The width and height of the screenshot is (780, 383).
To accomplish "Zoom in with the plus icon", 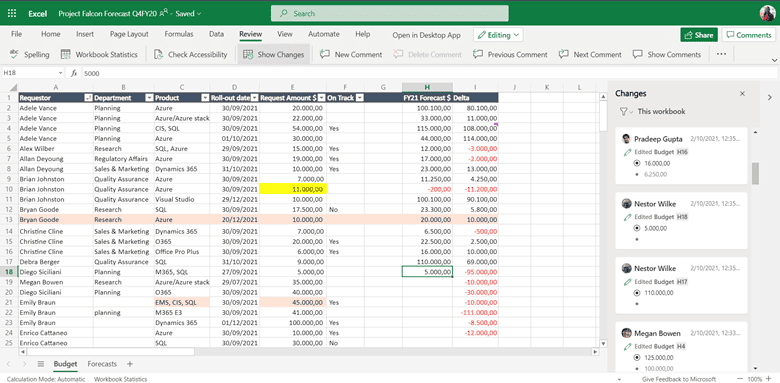I will (x=769, y=379).
